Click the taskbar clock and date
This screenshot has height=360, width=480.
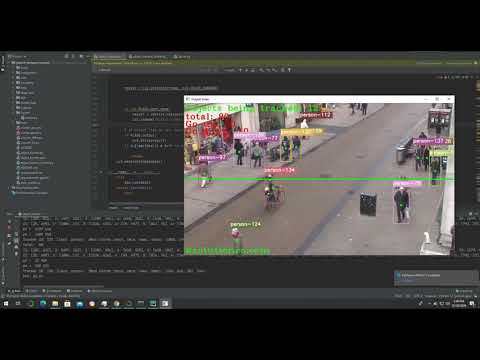click(x=459, y=303)
